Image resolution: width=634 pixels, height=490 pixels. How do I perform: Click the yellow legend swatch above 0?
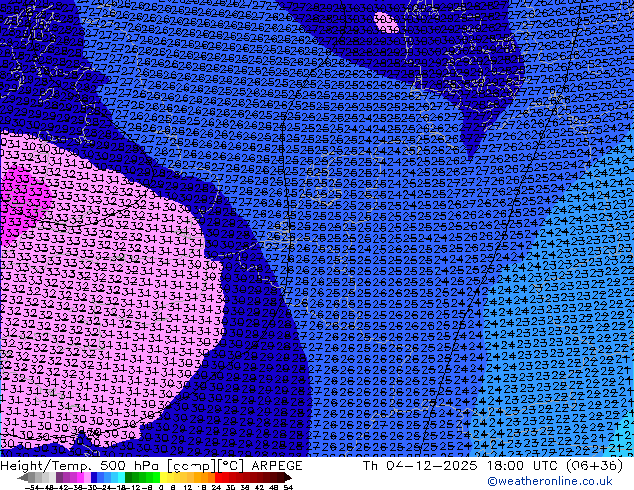[x=163, y=477]
